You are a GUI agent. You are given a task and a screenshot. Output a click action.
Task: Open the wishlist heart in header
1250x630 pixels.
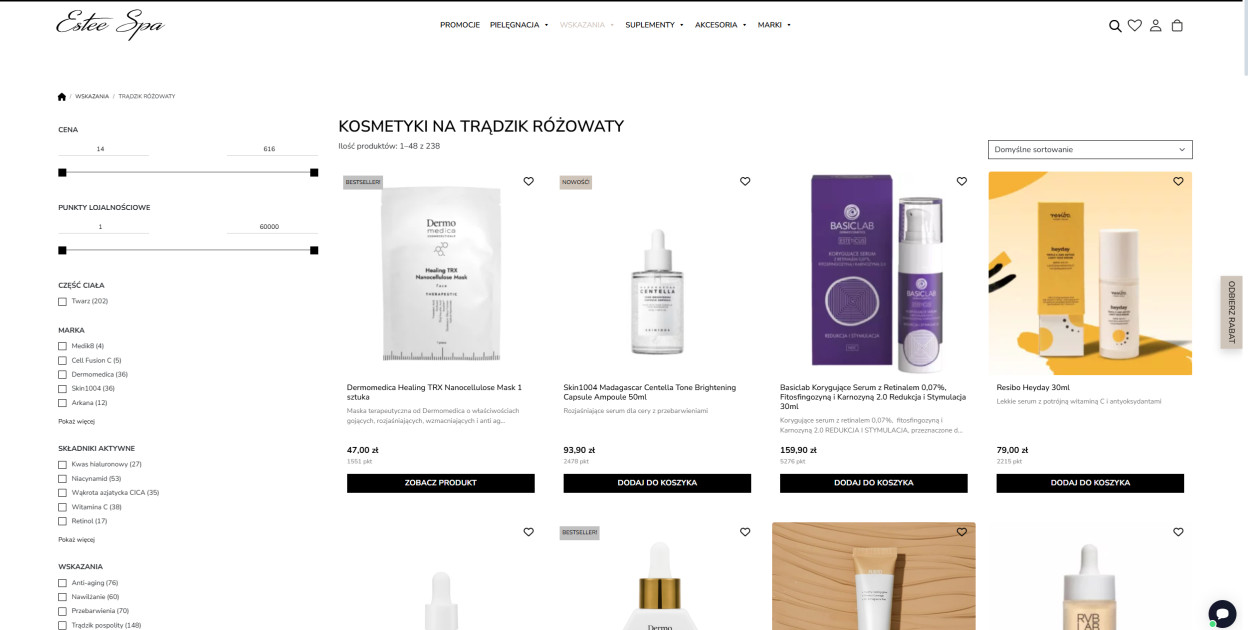pos(1135,25)
